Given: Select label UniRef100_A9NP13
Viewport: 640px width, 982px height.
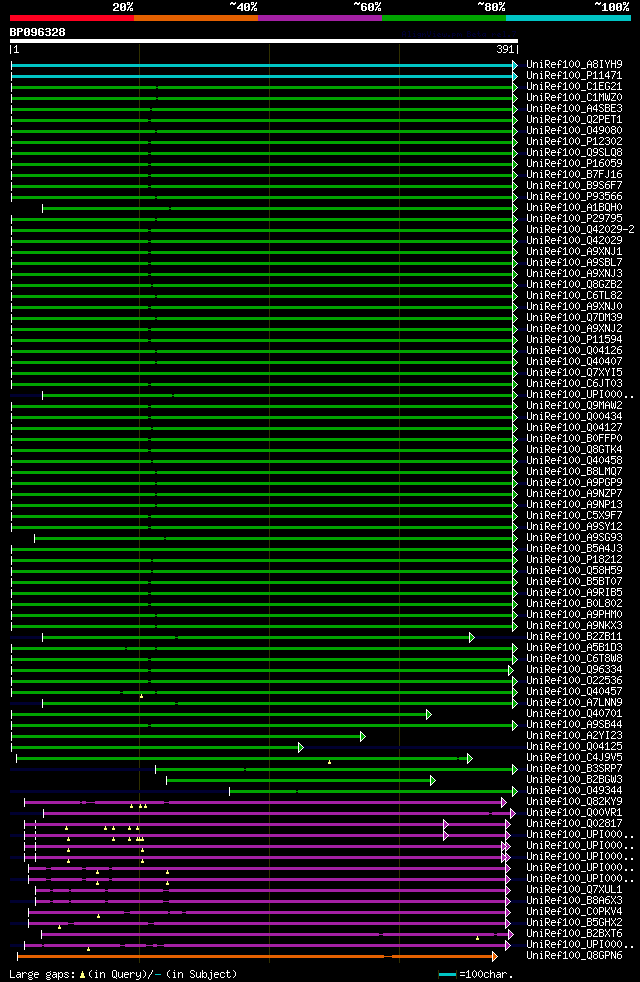Looking at the screenshot, I should click(574, 505).
